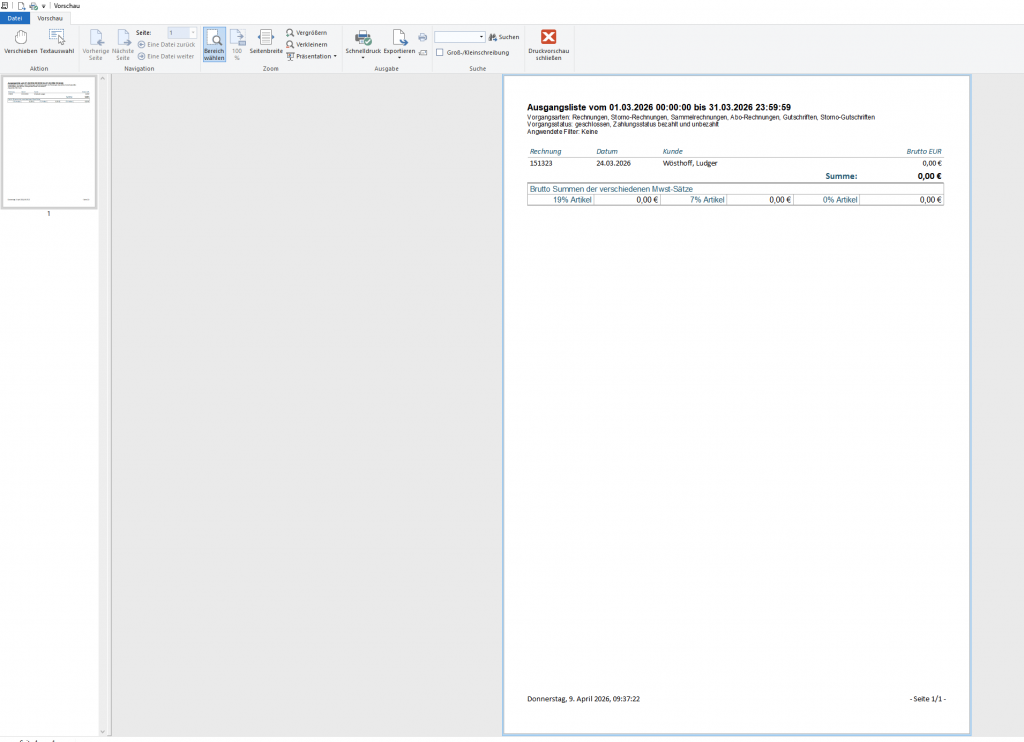Click the Verkleinern zoom-out icon
The image size is (1024, 742).
pos(290,45)
